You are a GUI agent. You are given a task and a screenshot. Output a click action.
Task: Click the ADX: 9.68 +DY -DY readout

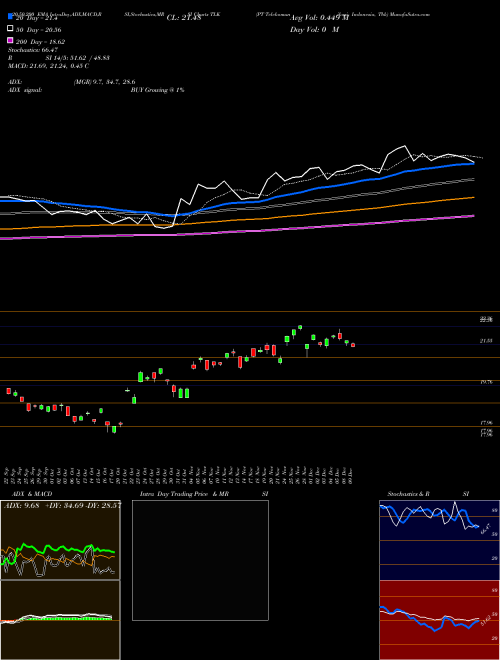[62, 505]
